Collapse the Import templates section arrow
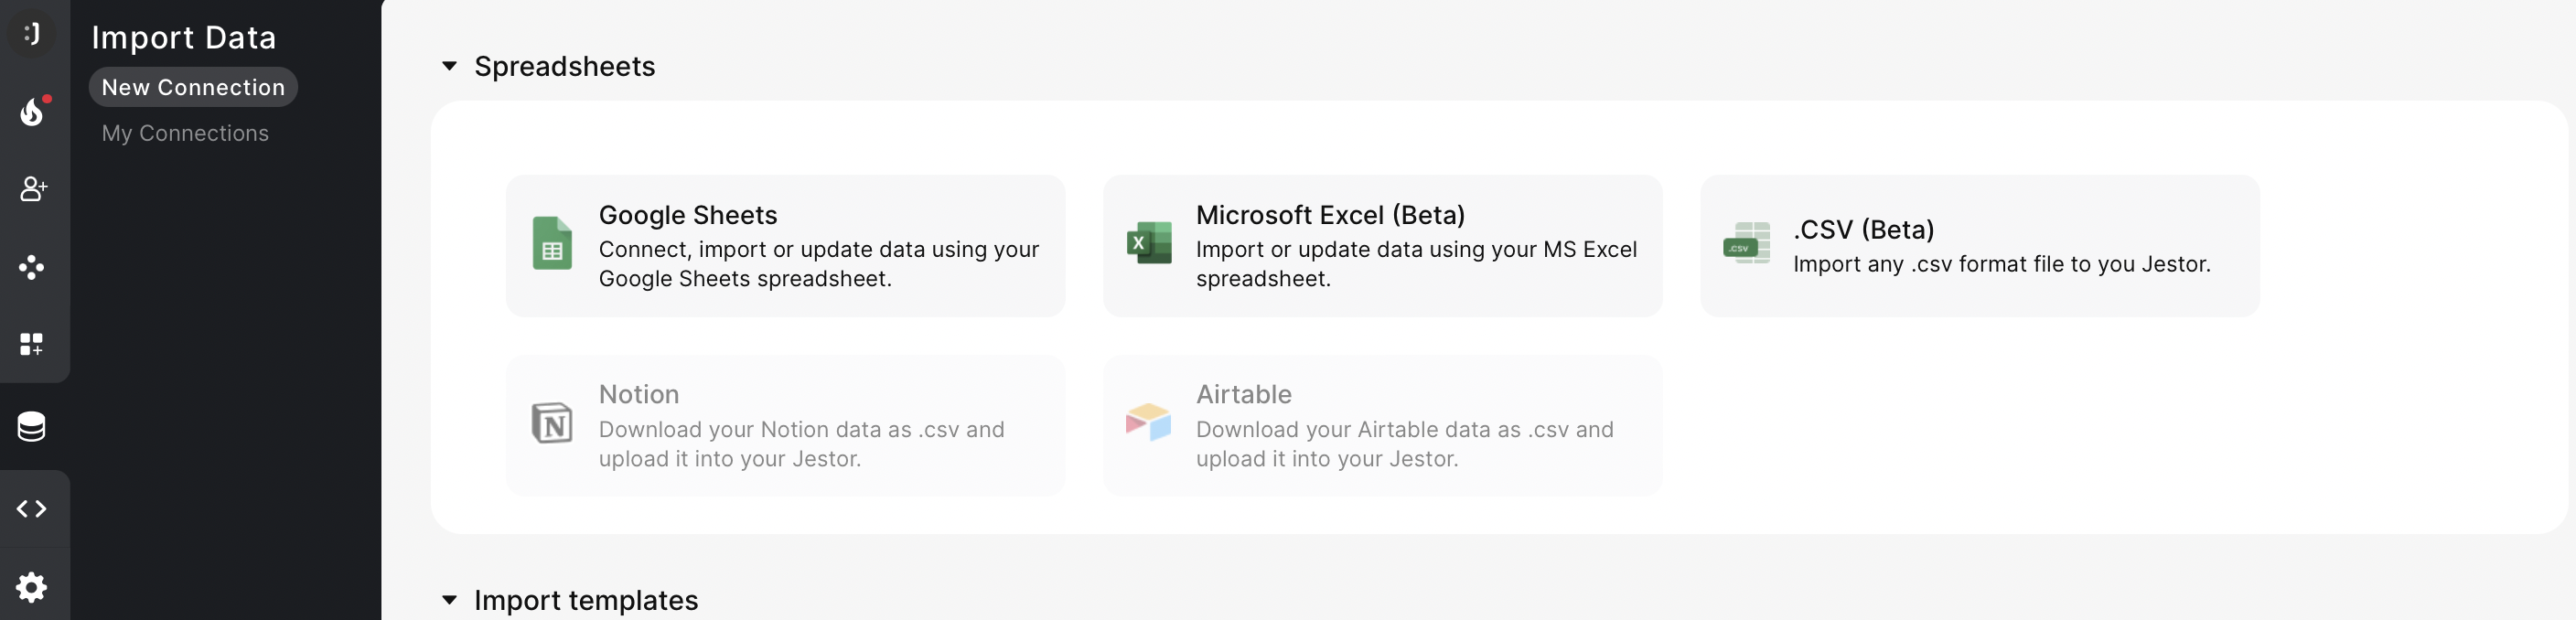Image resolution: width=2576 pixels, height=620 pixels. pos(450,600)
